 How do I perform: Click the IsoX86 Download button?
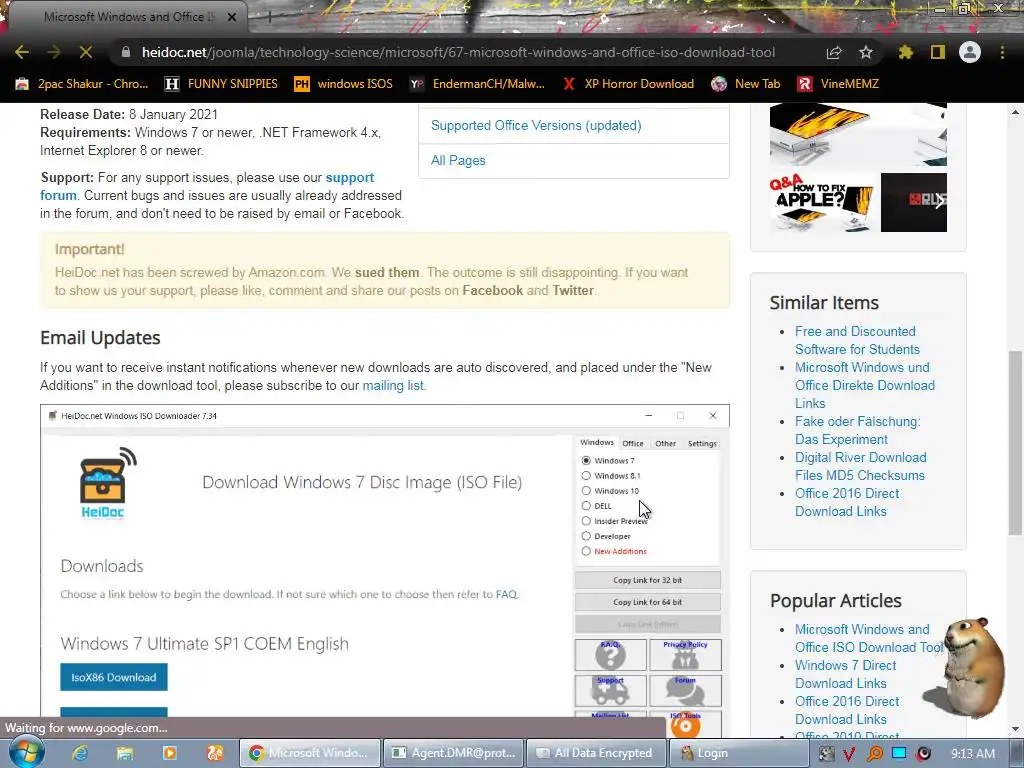click(x=114, y=677)
